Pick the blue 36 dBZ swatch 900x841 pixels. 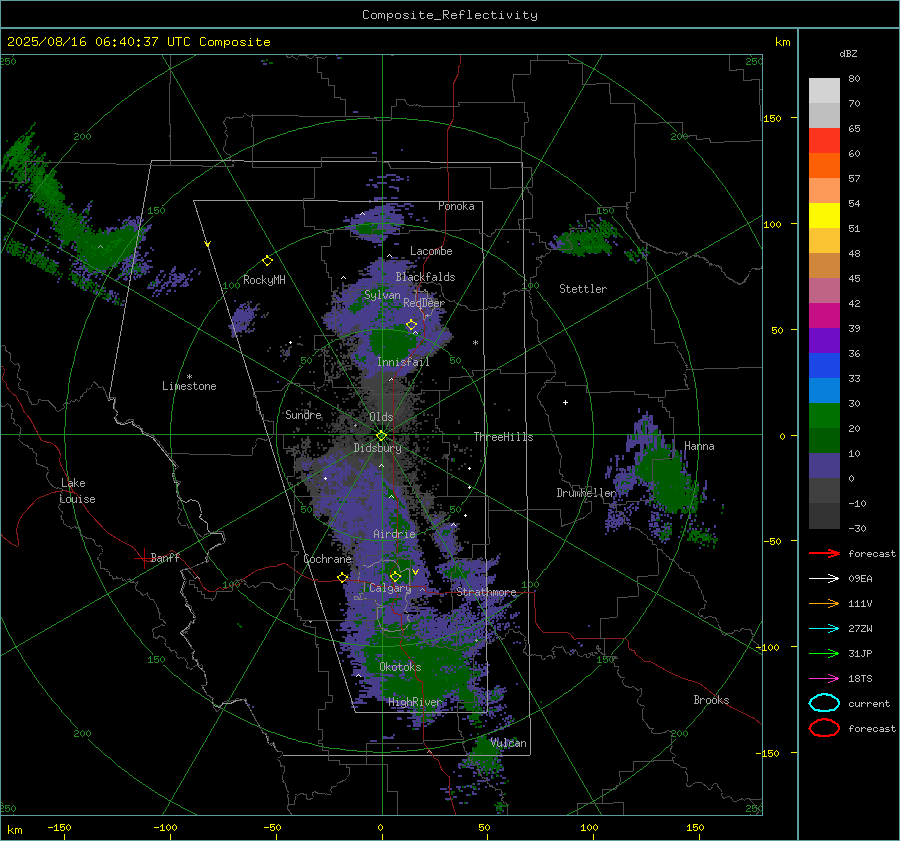pos(824,365)
